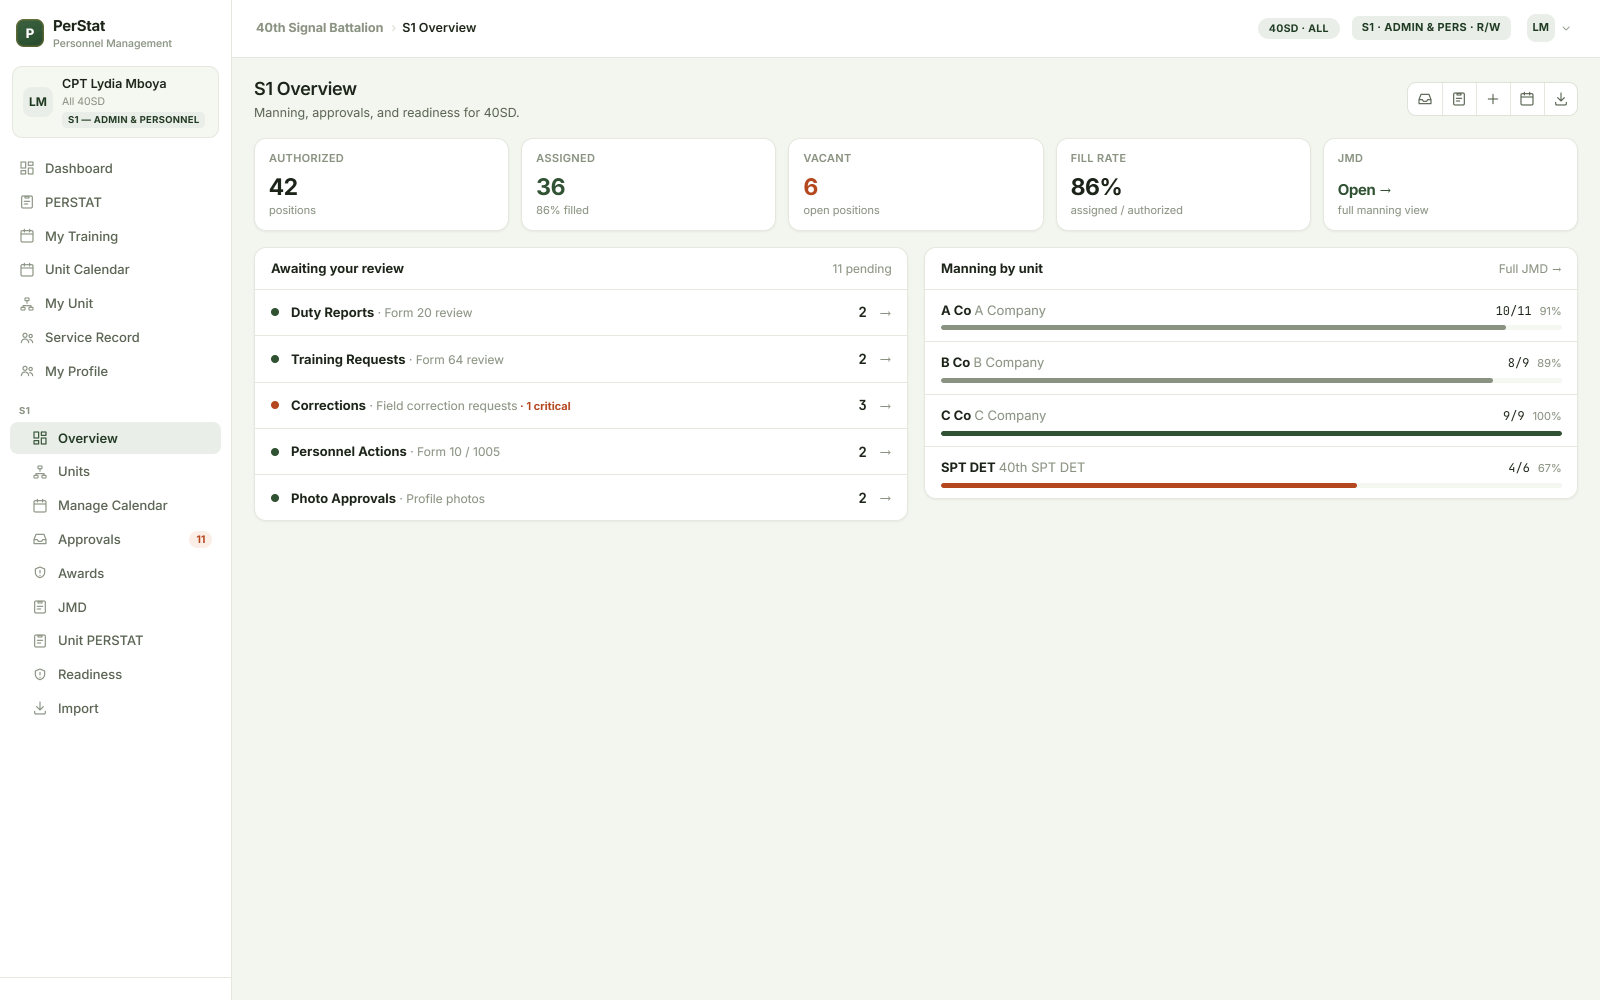
Task: Follow the Full JMD link
Action: point(1529,269)
